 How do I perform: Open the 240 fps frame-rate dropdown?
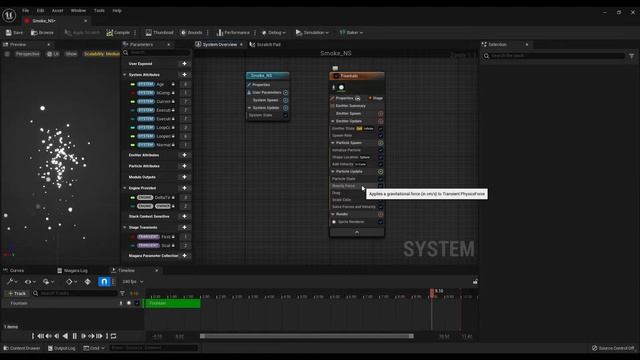coord(133,282)
